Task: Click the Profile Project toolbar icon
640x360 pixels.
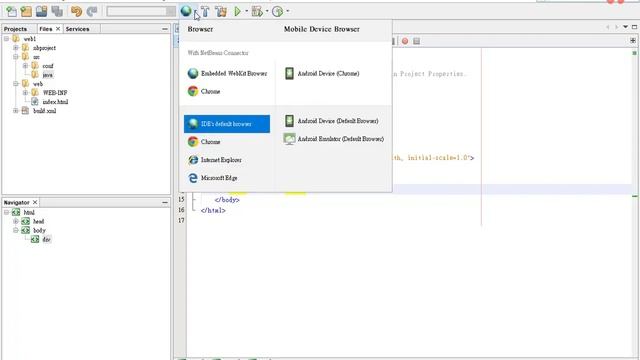Action: pos(278,11)
